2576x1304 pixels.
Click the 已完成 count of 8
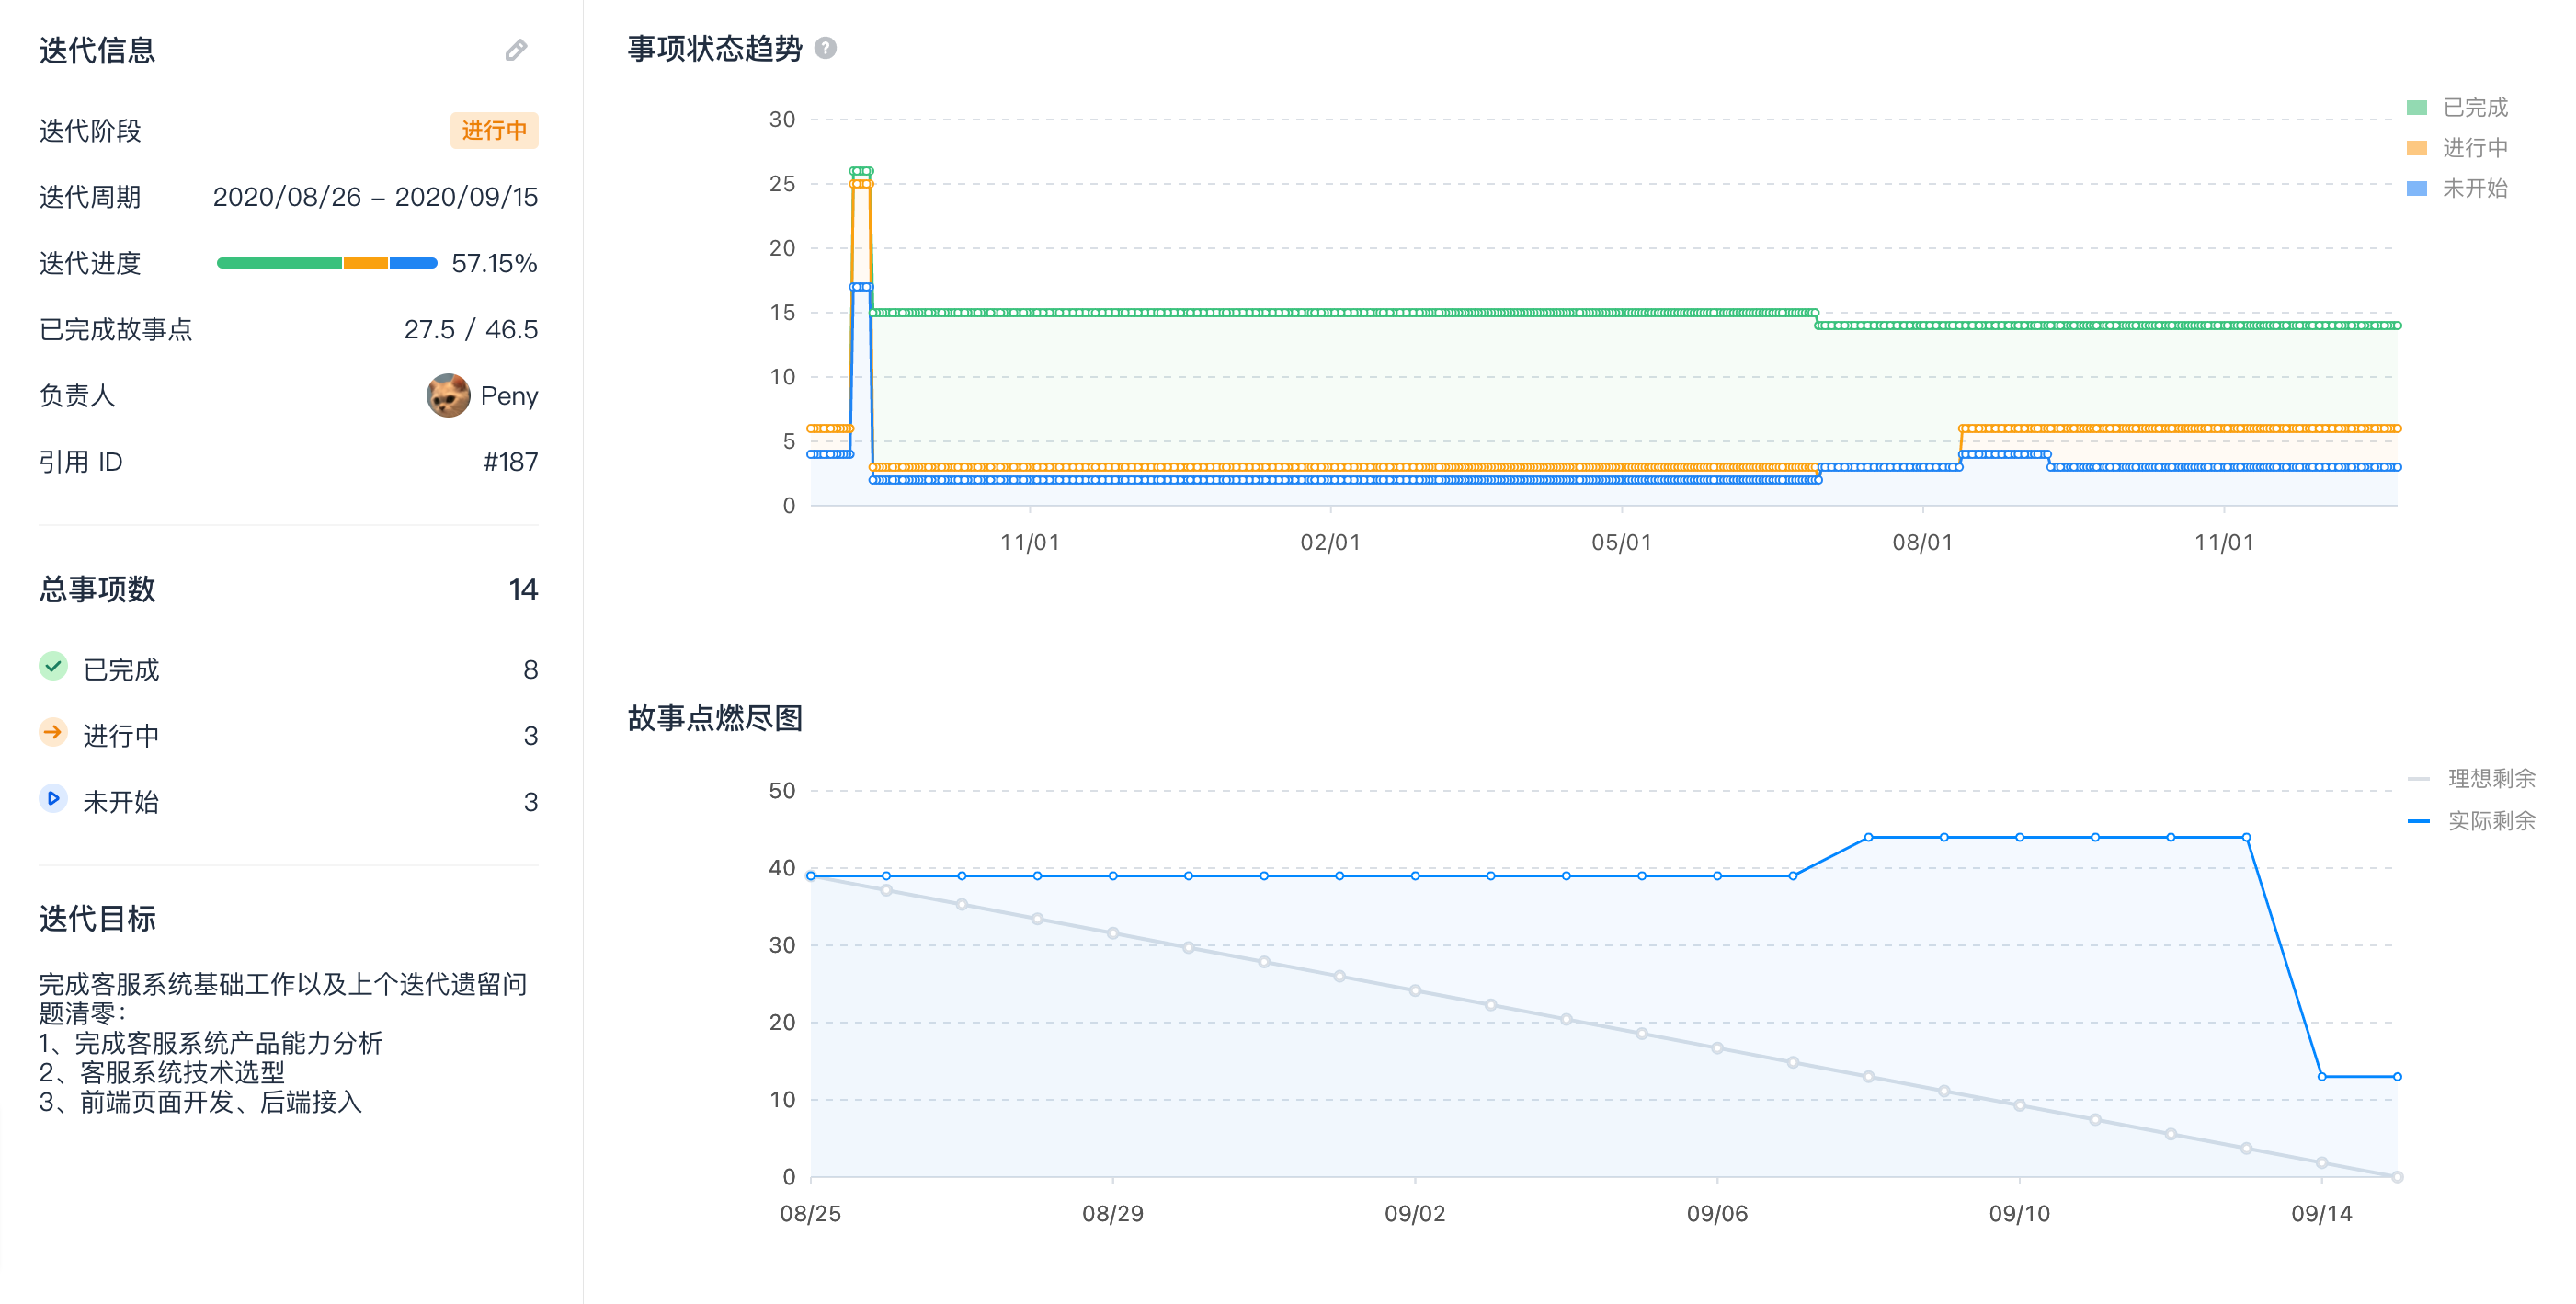pos(530,669)
